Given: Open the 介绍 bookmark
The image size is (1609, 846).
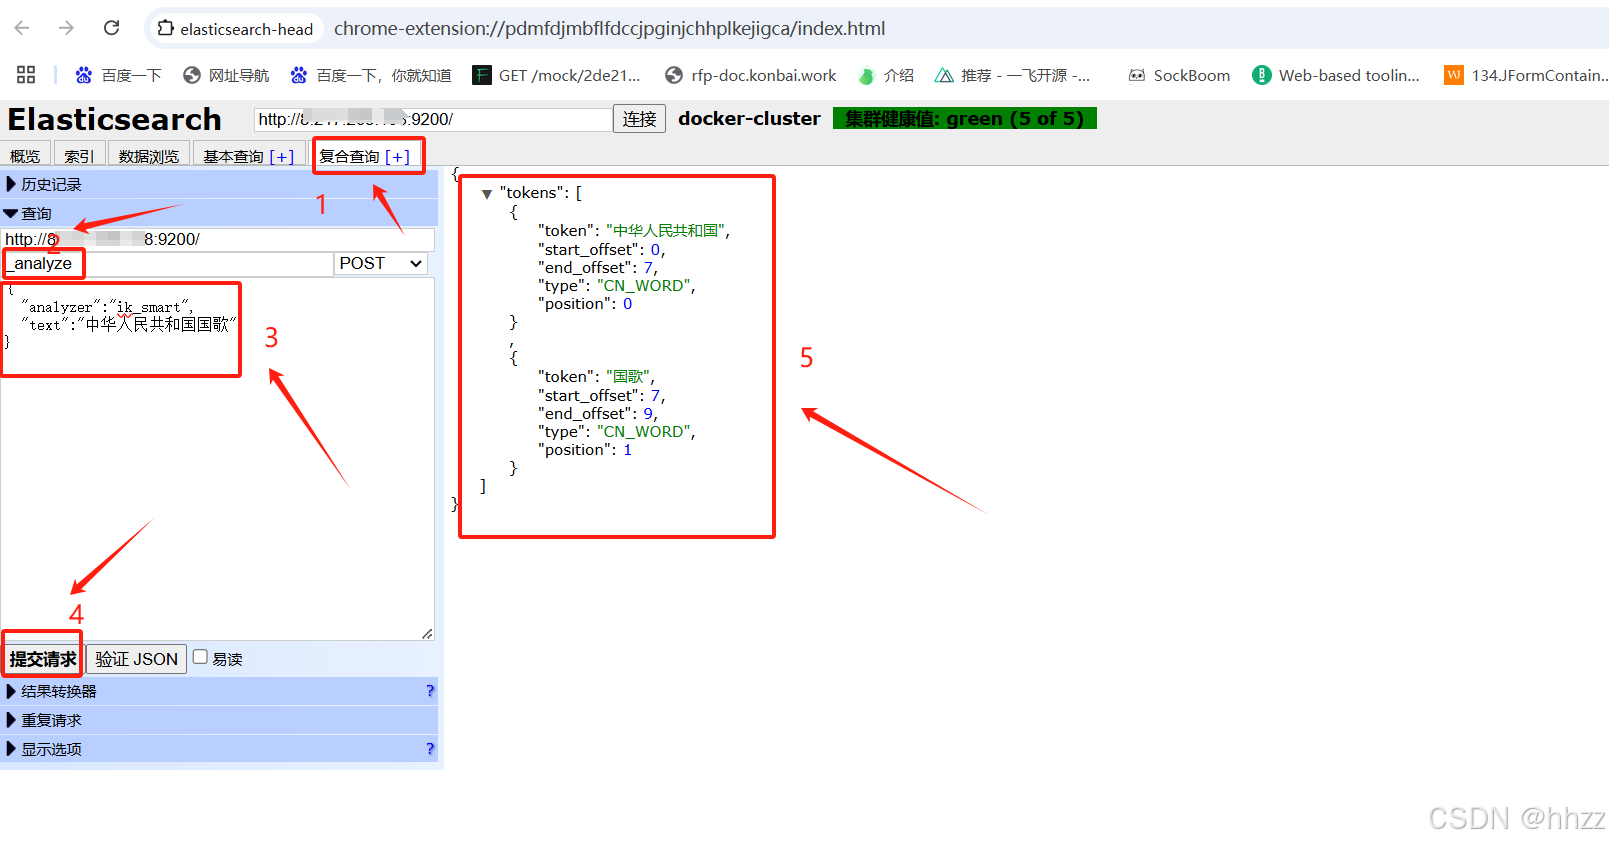Looking at the screenshot, I should tap(886, 75).
